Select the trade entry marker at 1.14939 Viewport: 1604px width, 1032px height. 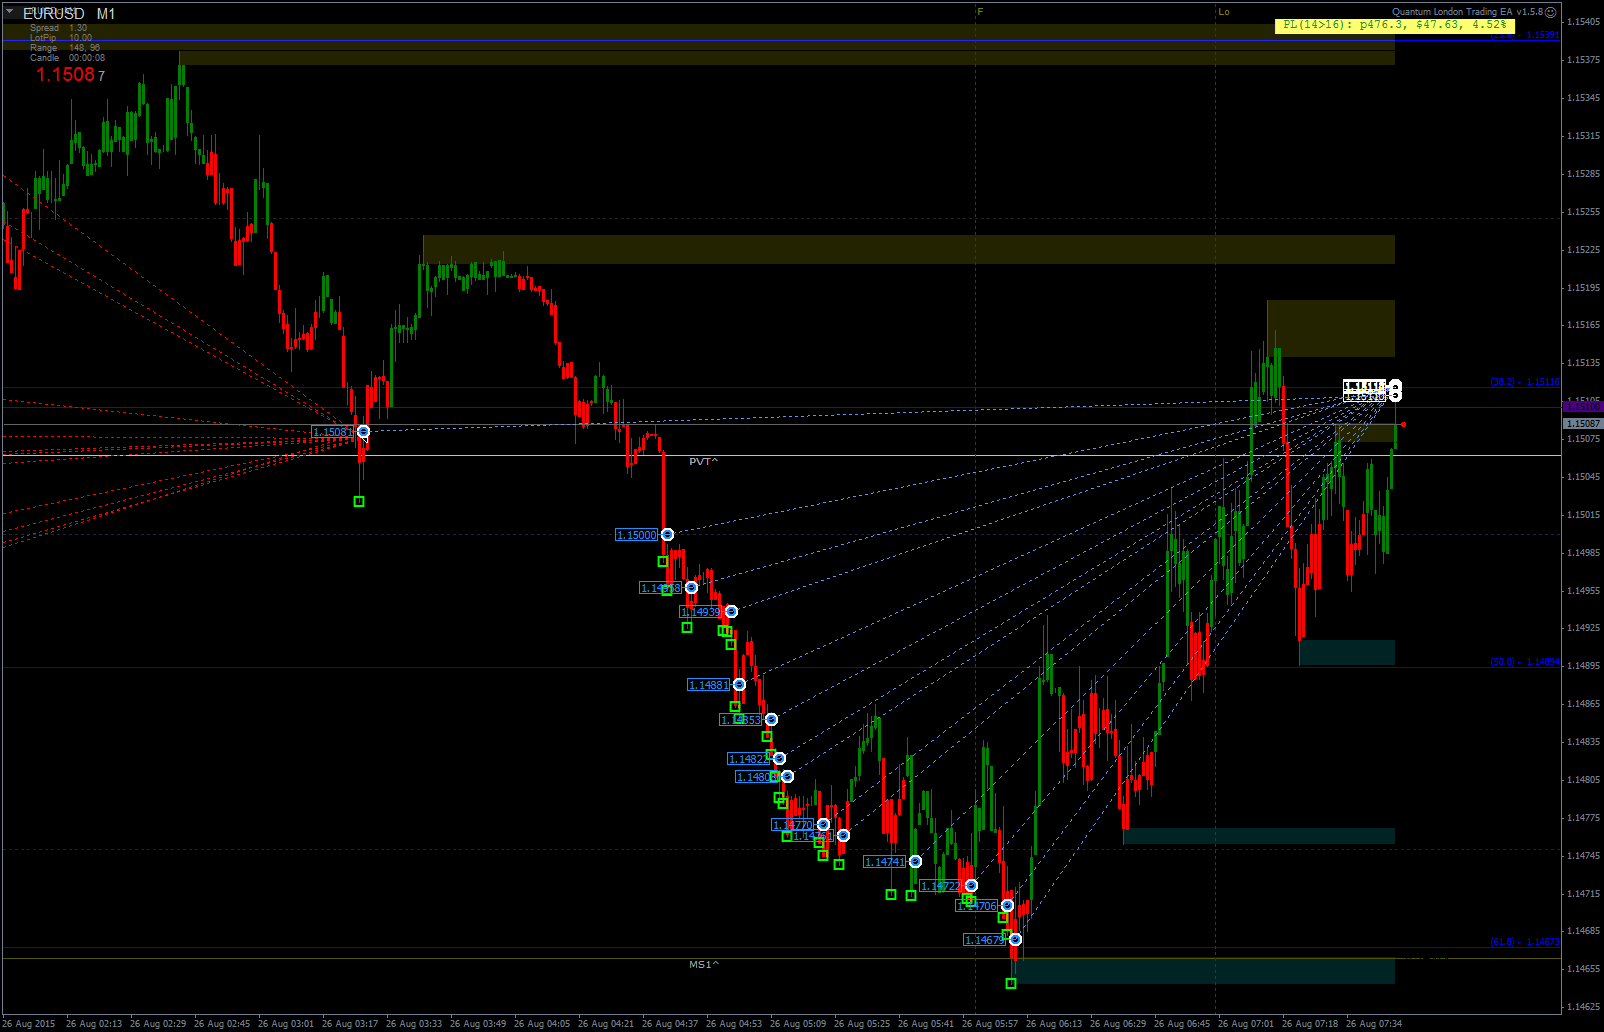[x=731, y=612]
